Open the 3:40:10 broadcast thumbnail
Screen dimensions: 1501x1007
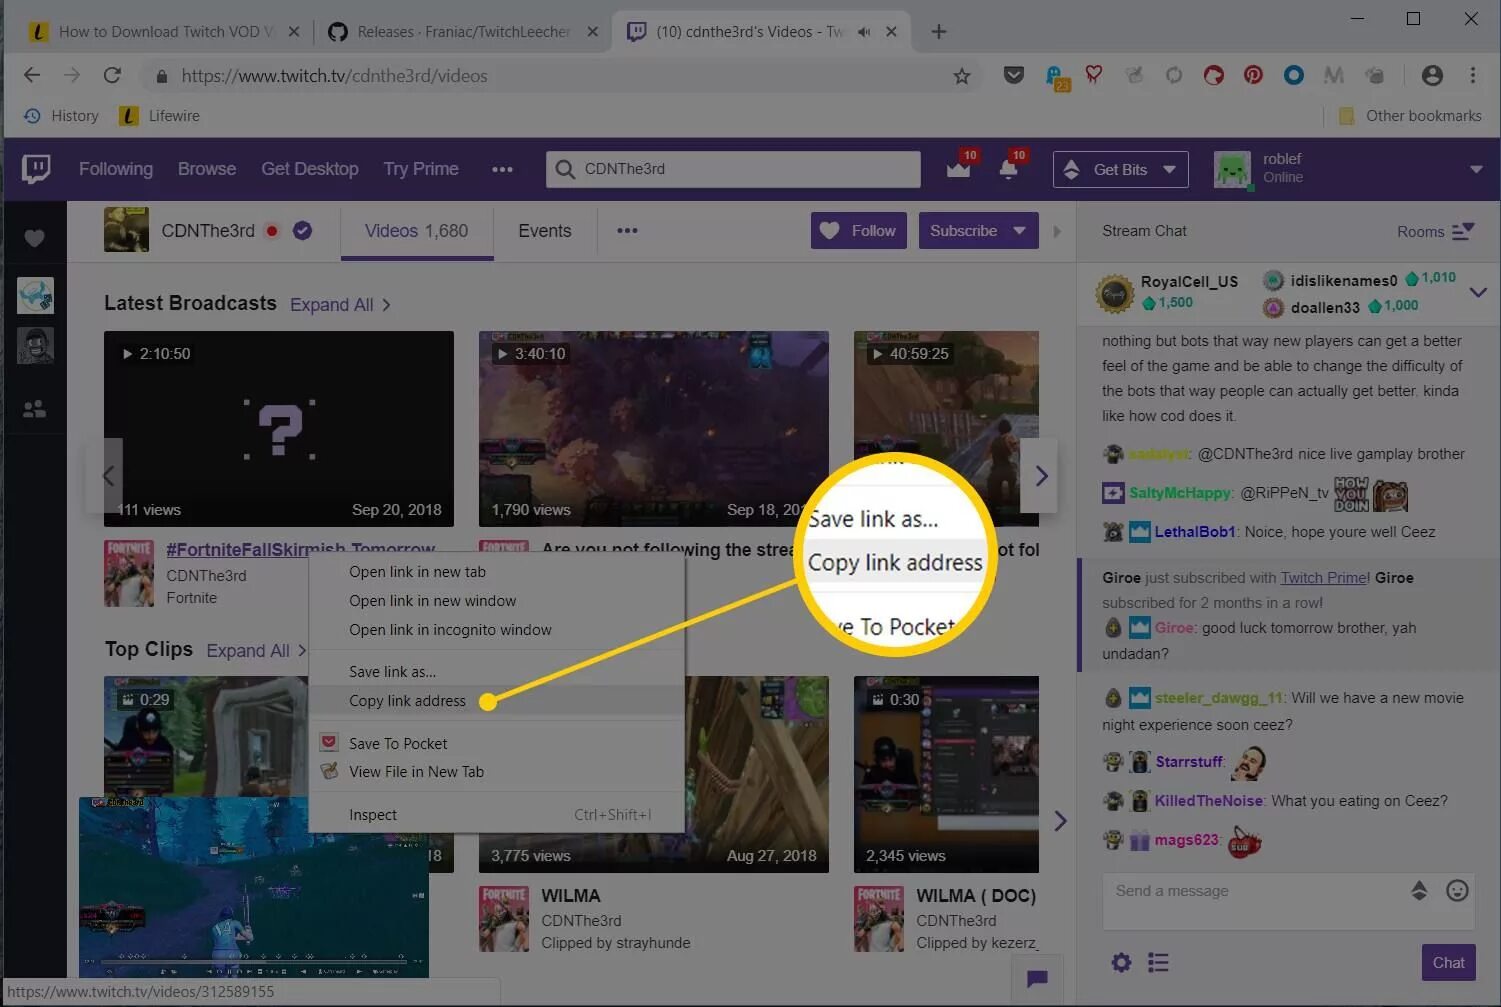click(x=653, y=429)
